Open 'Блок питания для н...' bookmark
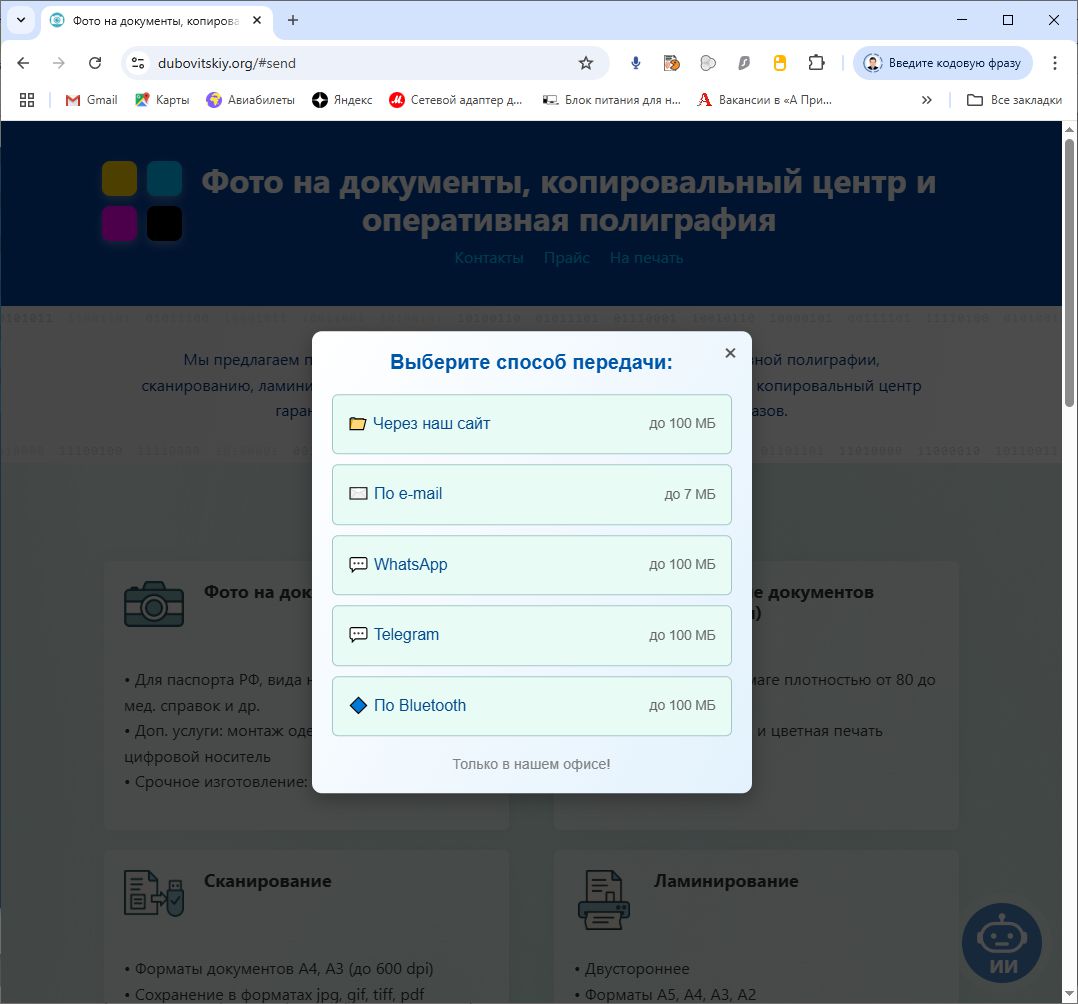 [x=611, y=100]
